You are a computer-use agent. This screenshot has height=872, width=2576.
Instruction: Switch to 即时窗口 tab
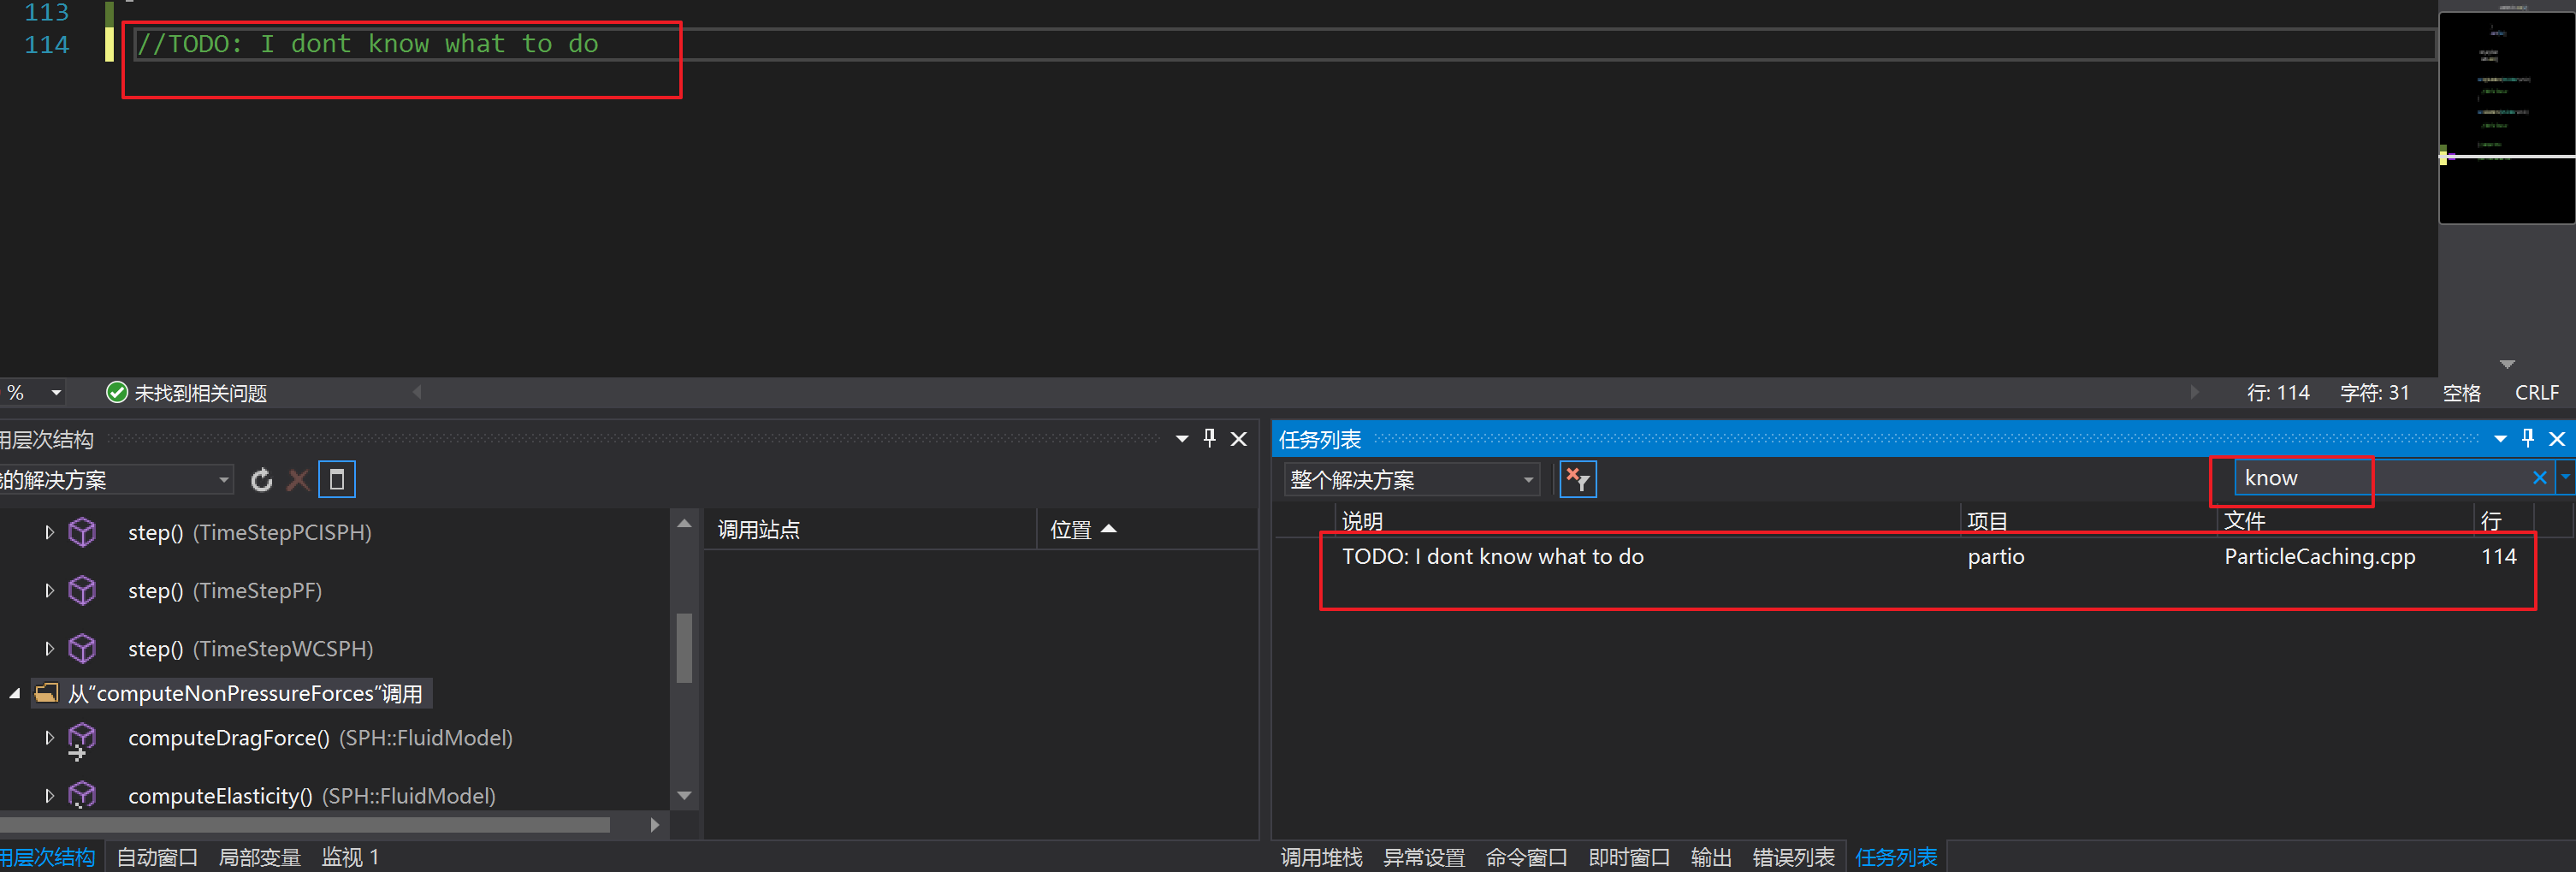pyautogui.click(x=1629, y=857)
